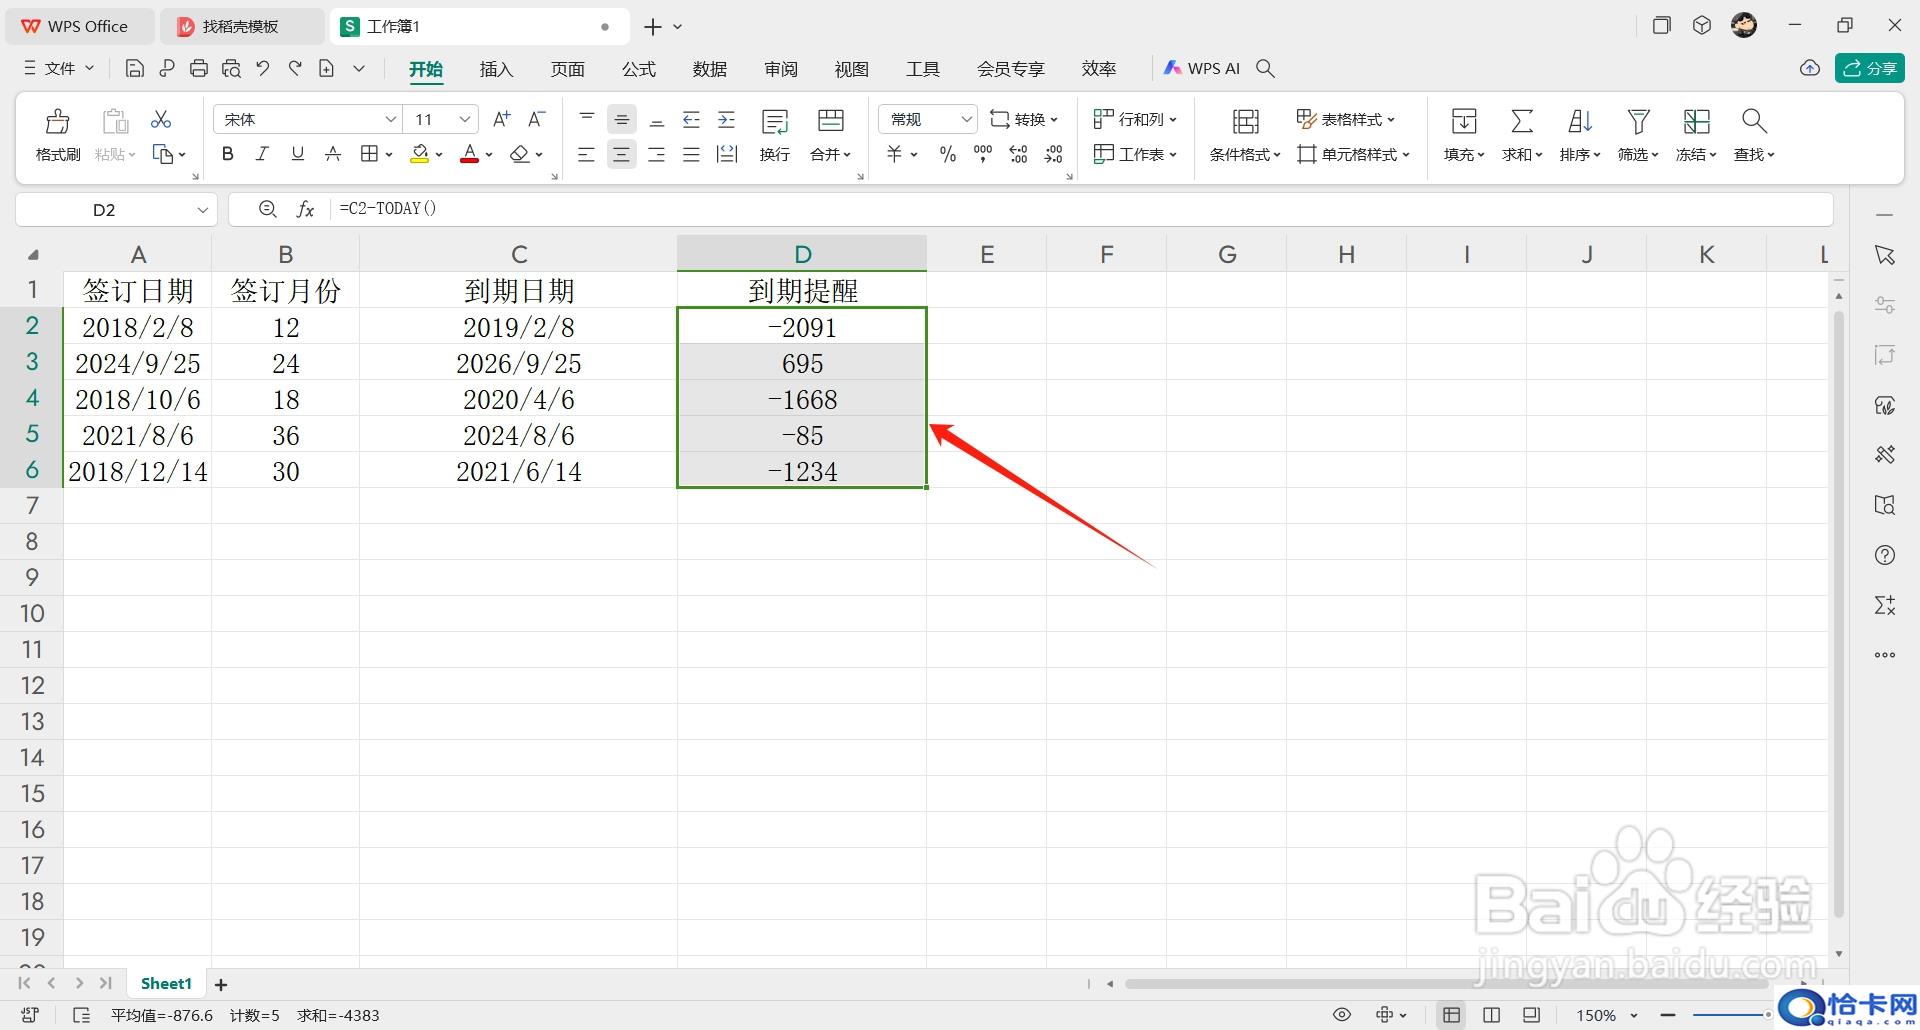
Task: Toggle Underline formatting
Action: point(297,154)
